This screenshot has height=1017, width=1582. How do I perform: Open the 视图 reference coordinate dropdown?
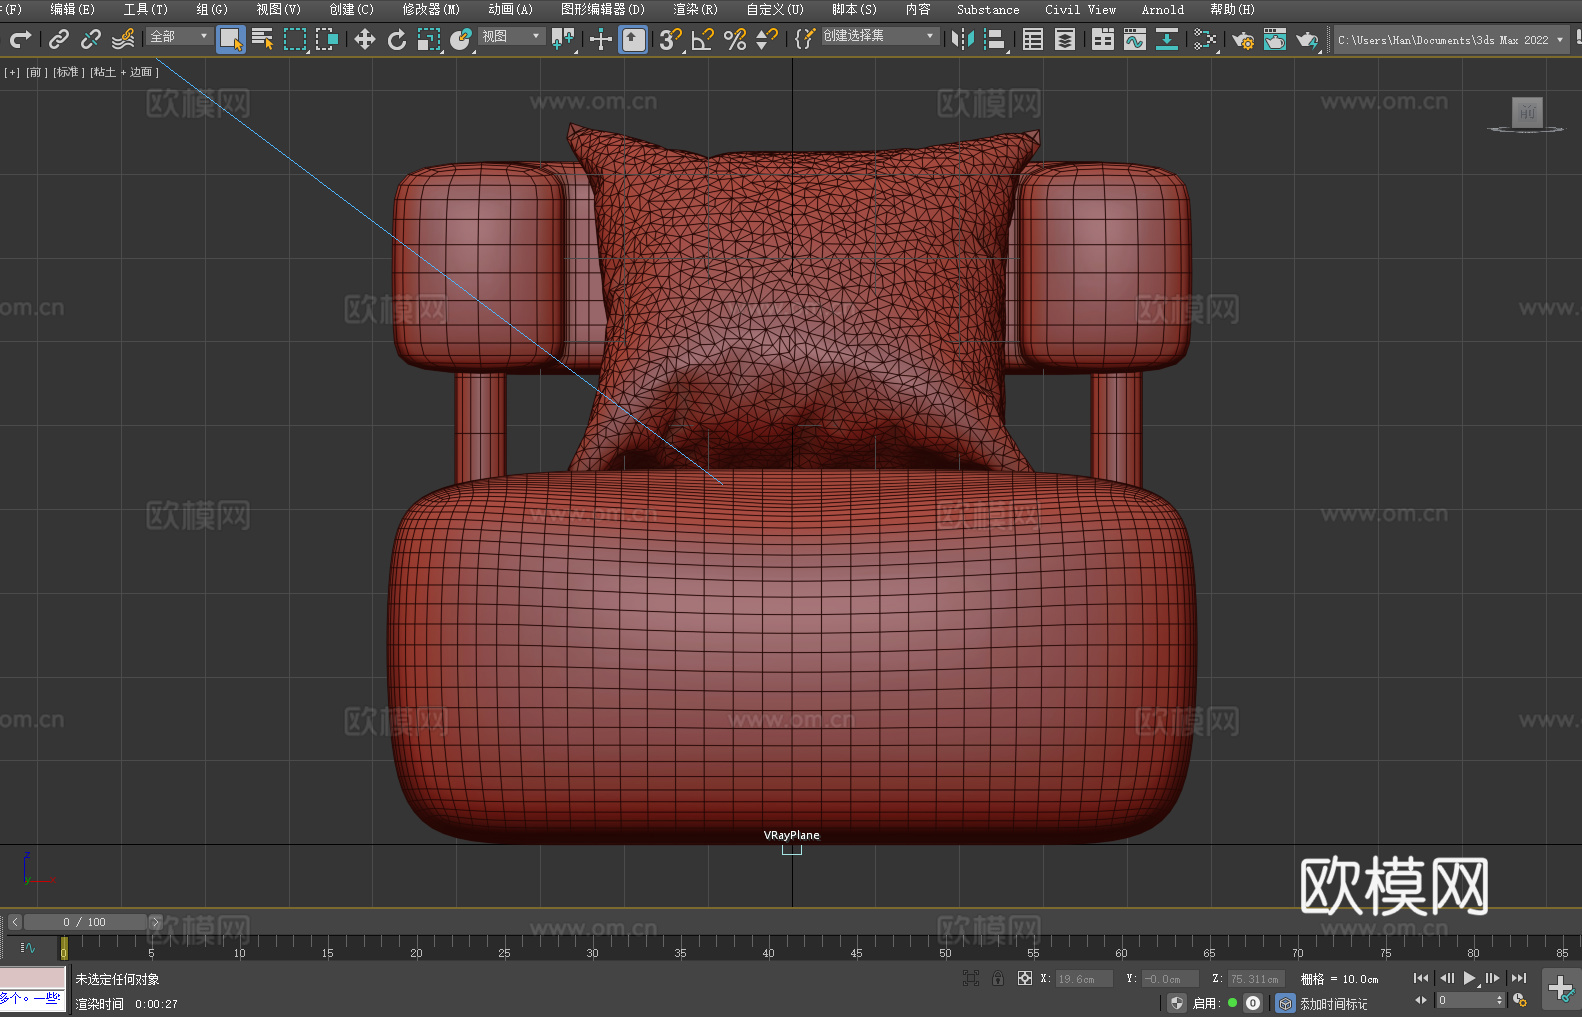[512, 36]
